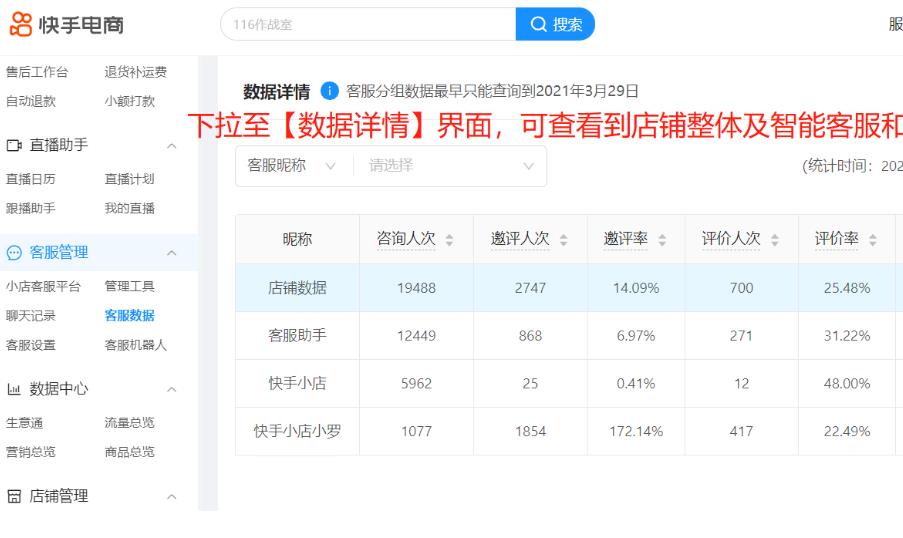Image resolution: width=903 pixels, height=538 pixels.
Task: Open 聊天记录 link
Action: (x=31, y=316)
